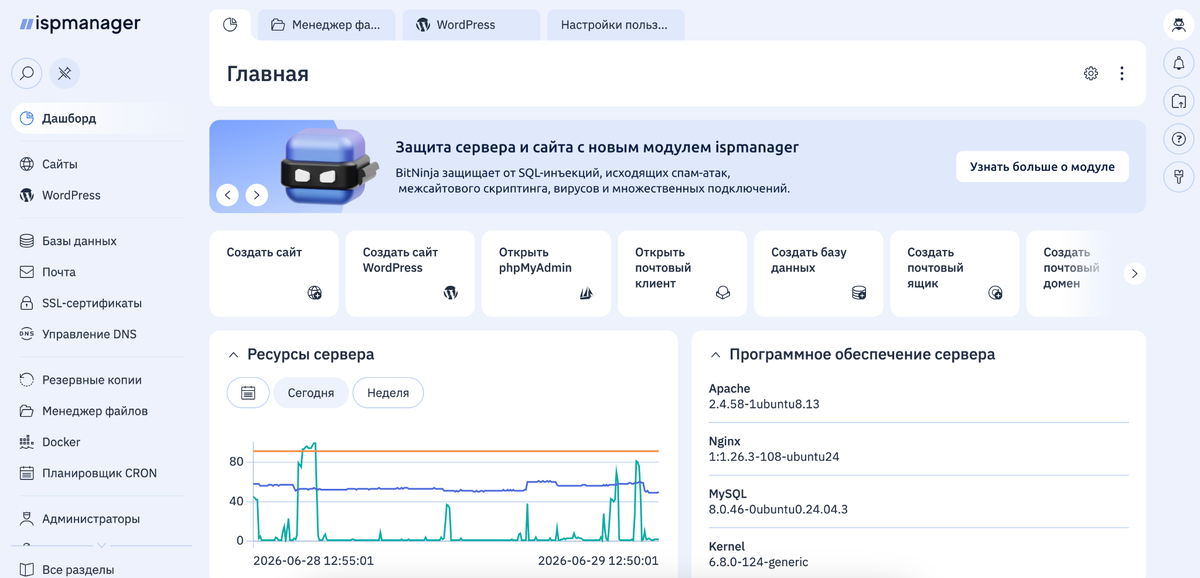This screenshot has height=578, width=1200.
Task: Open the three-dot menu beside Главная
Action: pos(1122,73)
